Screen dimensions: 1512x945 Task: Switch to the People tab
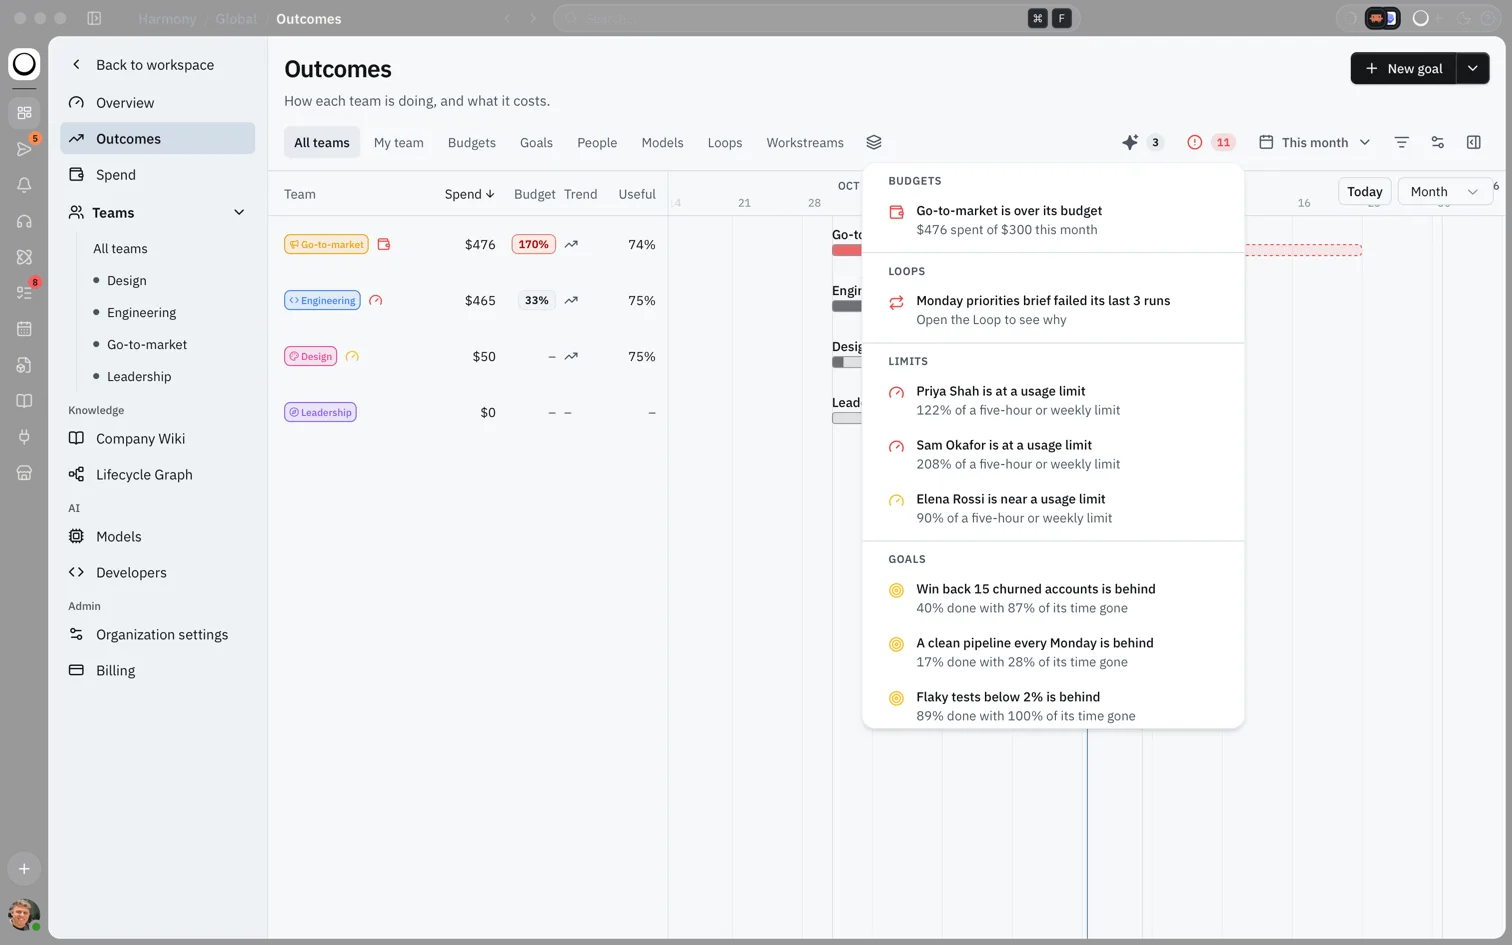pos(597,142)
